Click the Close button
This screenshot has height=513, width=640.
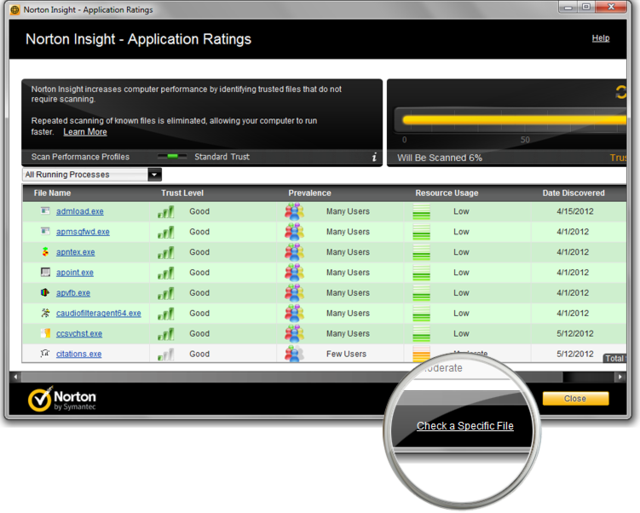click(x=576, y=398)
